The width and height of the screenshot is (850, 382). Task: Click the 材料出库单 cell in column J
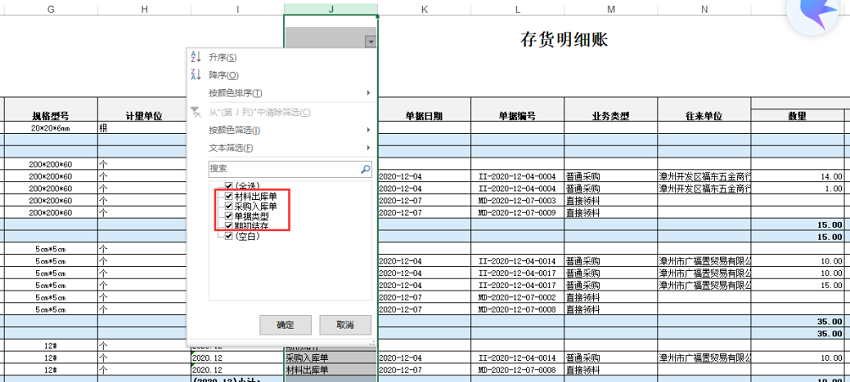pyautogui.click(x=331, y=370)
